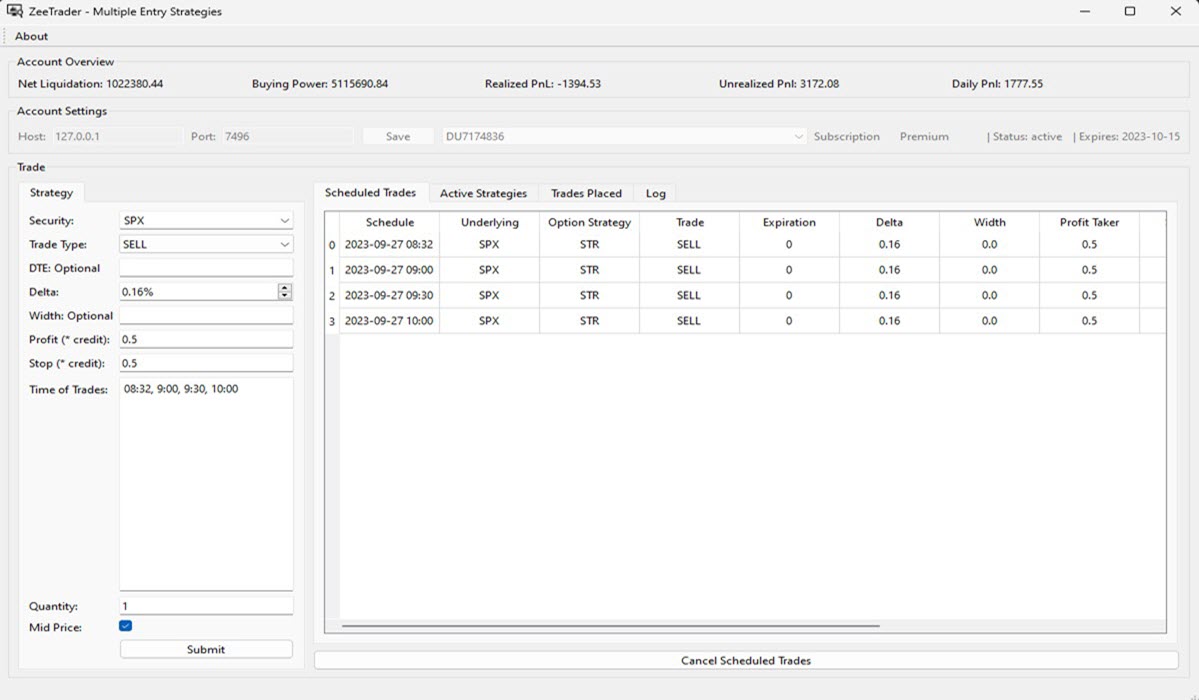Expand the Trade Type dropdown showing SELL

point(205,244)
